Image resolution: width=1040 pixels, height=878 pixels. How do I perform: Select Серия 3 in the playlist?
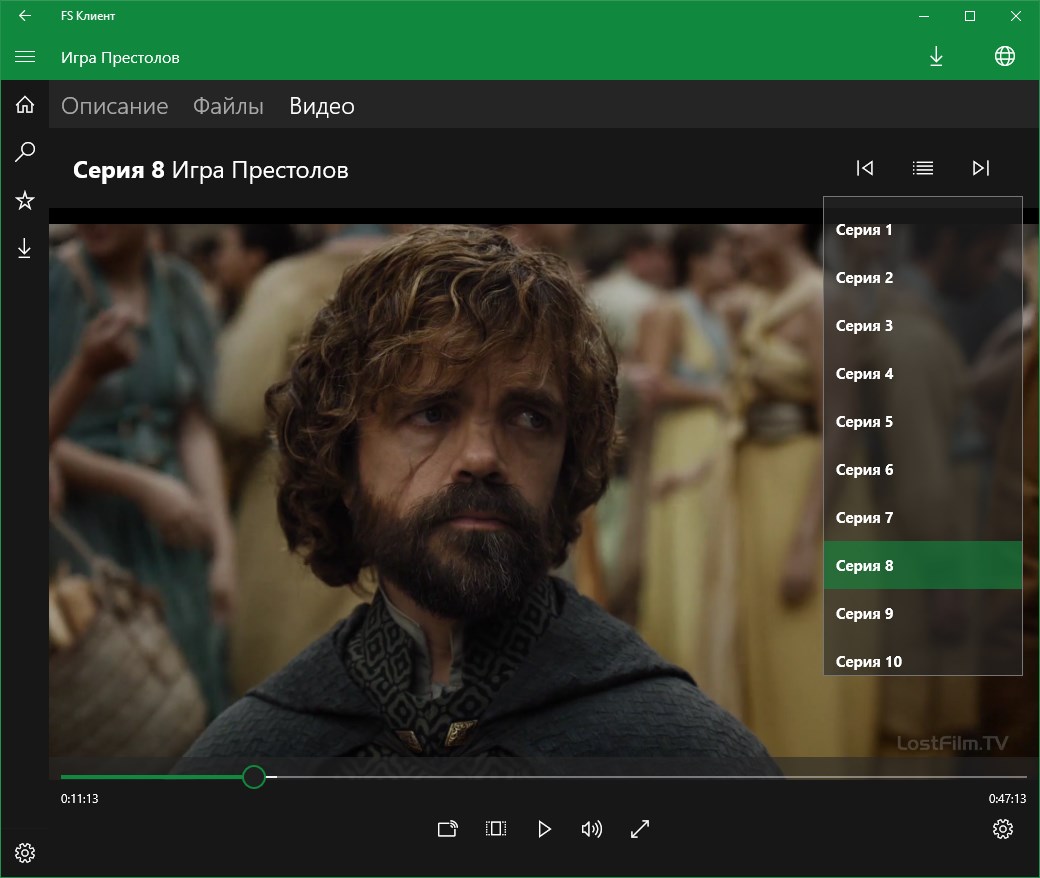(923, 326)
